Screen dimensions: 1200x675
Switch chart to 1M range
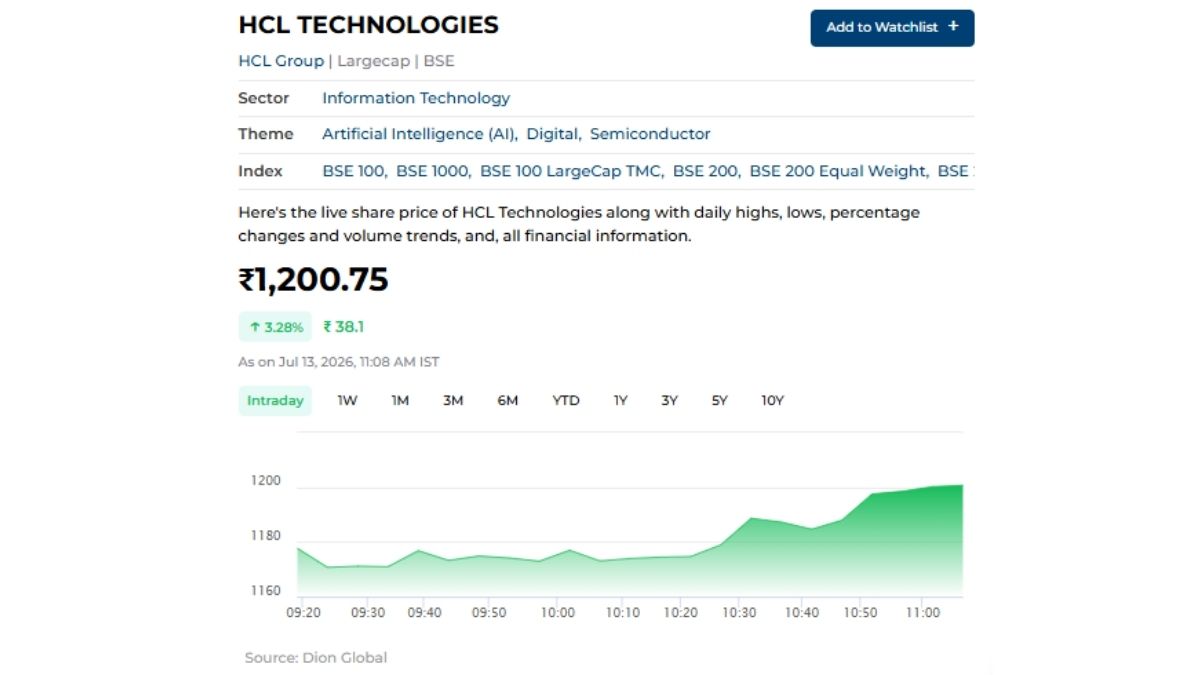(x=400, y=400)
